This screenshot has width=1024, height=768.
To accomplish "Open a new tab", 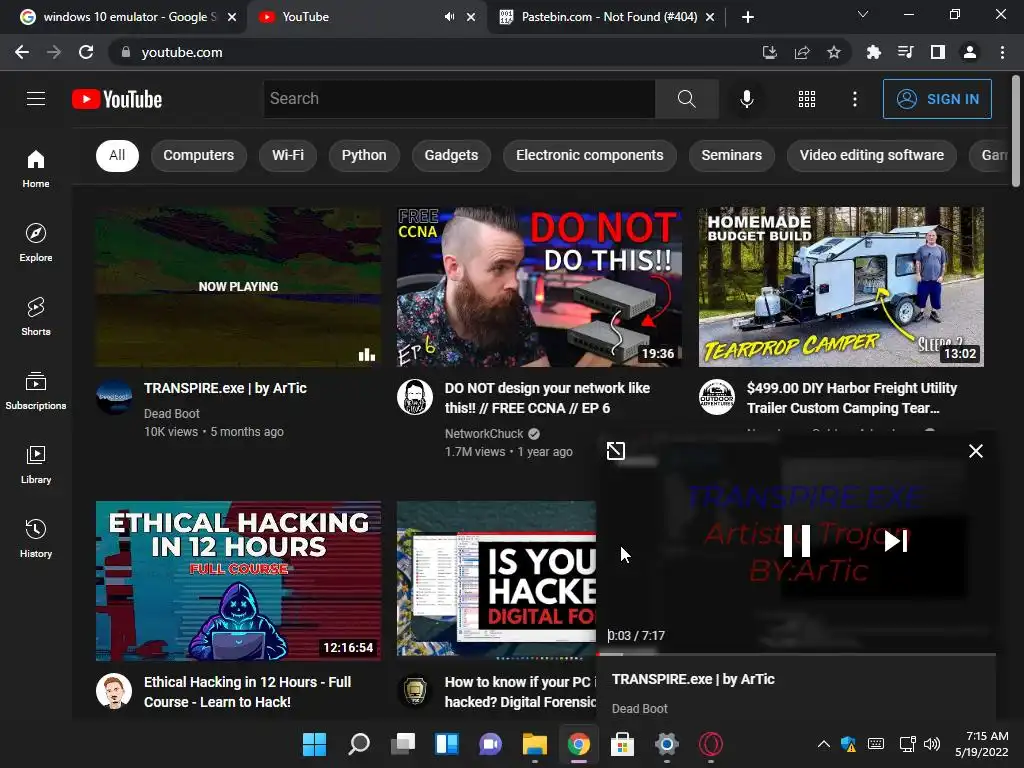I will pyautogui.click(x=748, y=17).
